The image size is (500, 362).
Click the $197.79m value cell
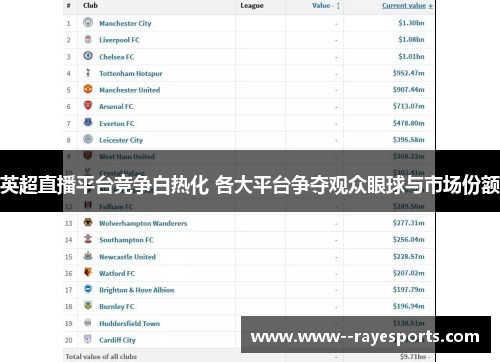409,289
